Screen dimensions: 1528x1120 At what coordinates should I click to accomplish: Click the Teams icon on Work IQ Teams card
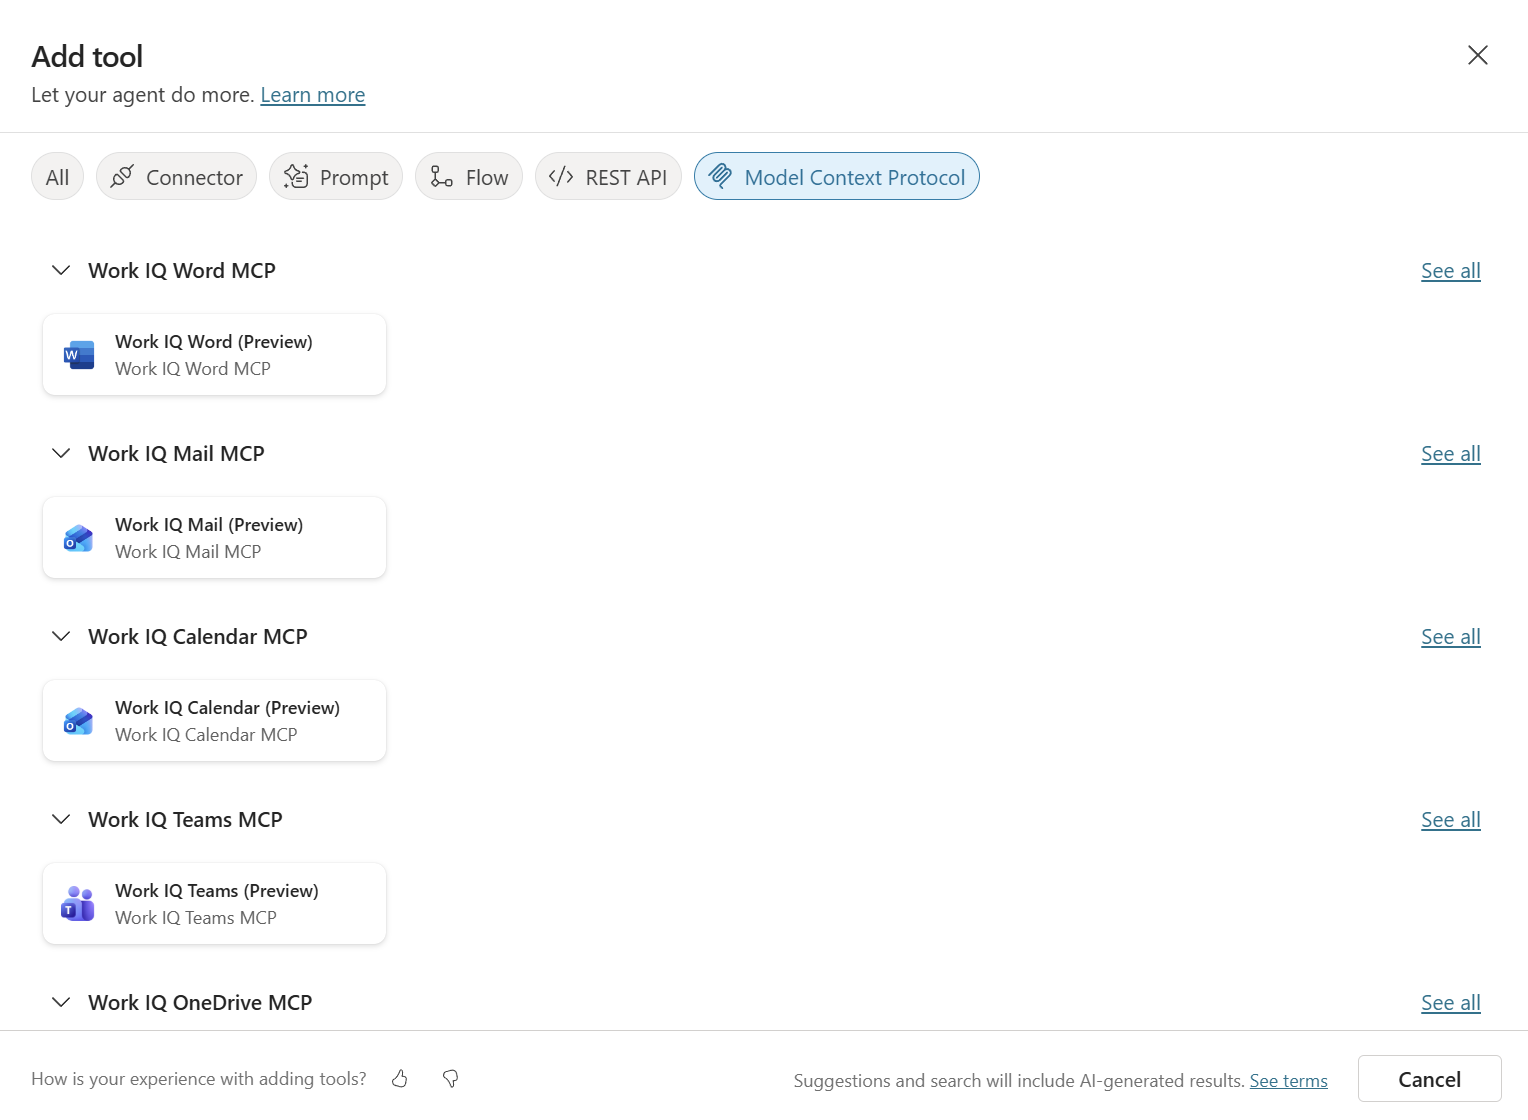[77, 903]
